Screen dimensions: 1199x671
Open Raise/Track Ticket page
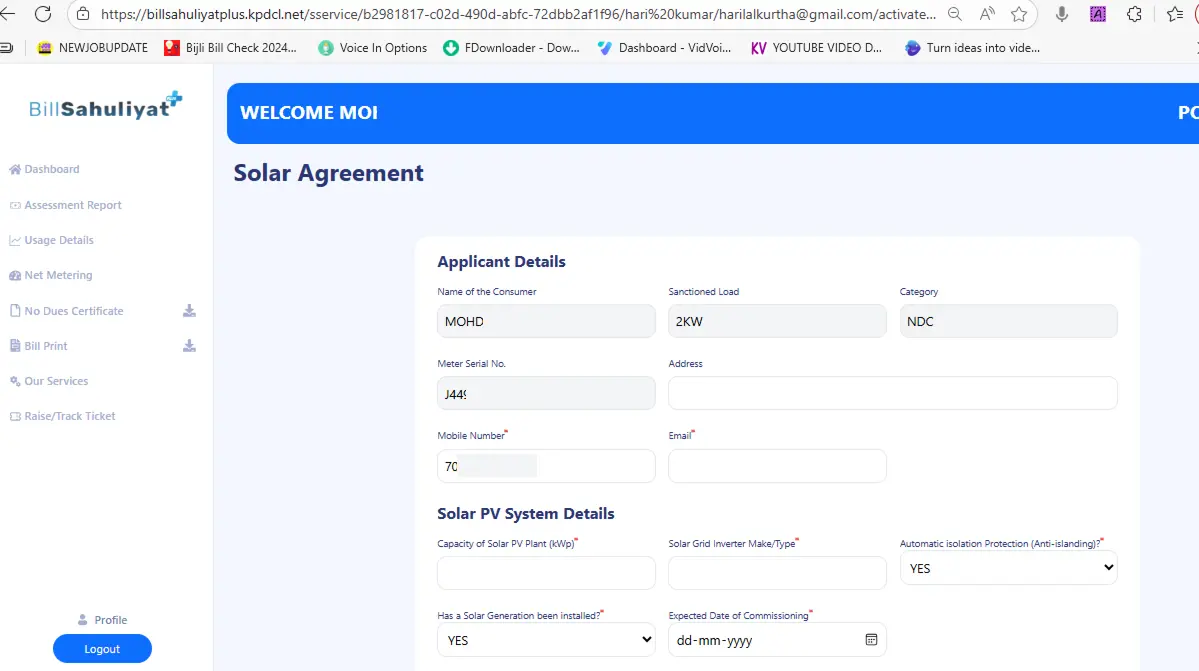[x=69, y=416]
